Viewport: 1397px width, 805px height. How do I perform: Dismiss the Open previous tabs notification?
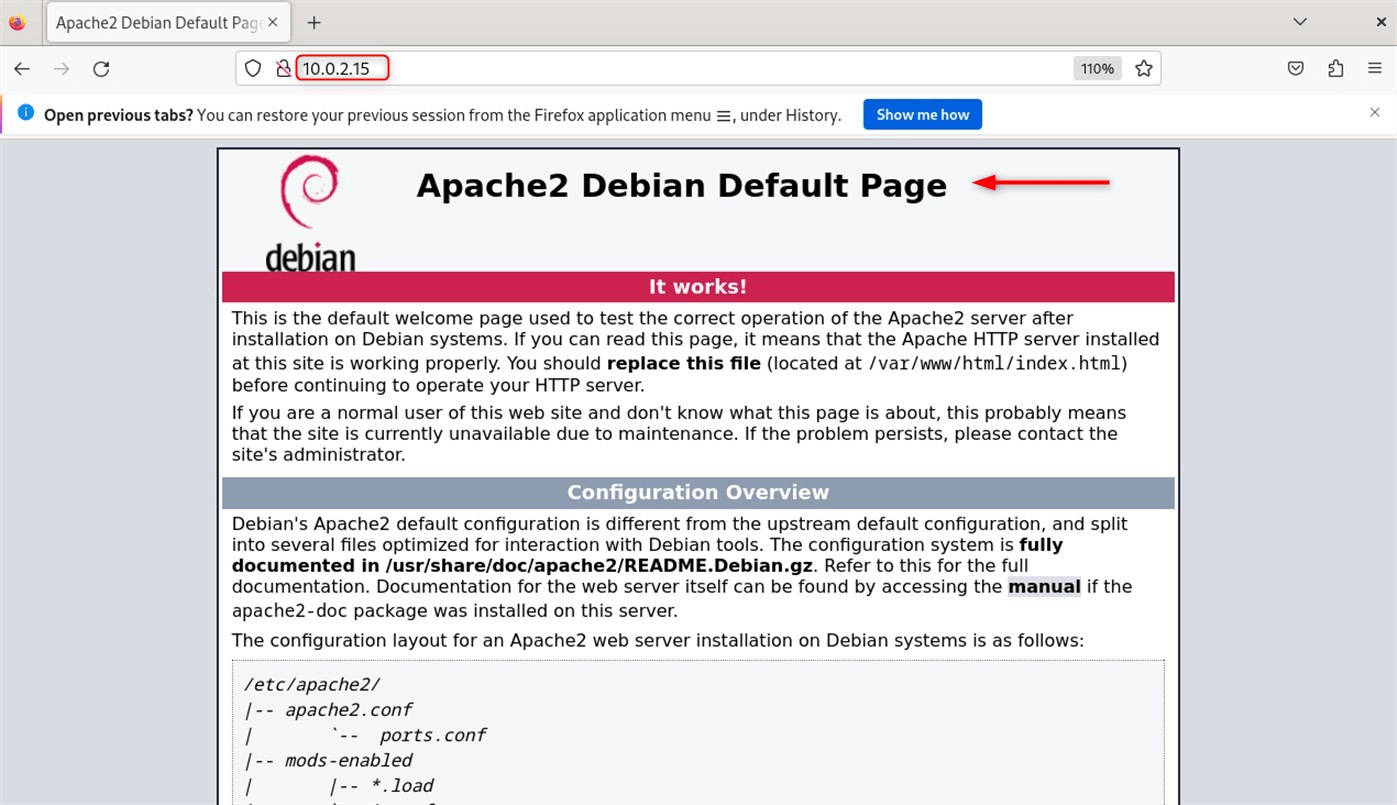click(x=1375, y=113)
